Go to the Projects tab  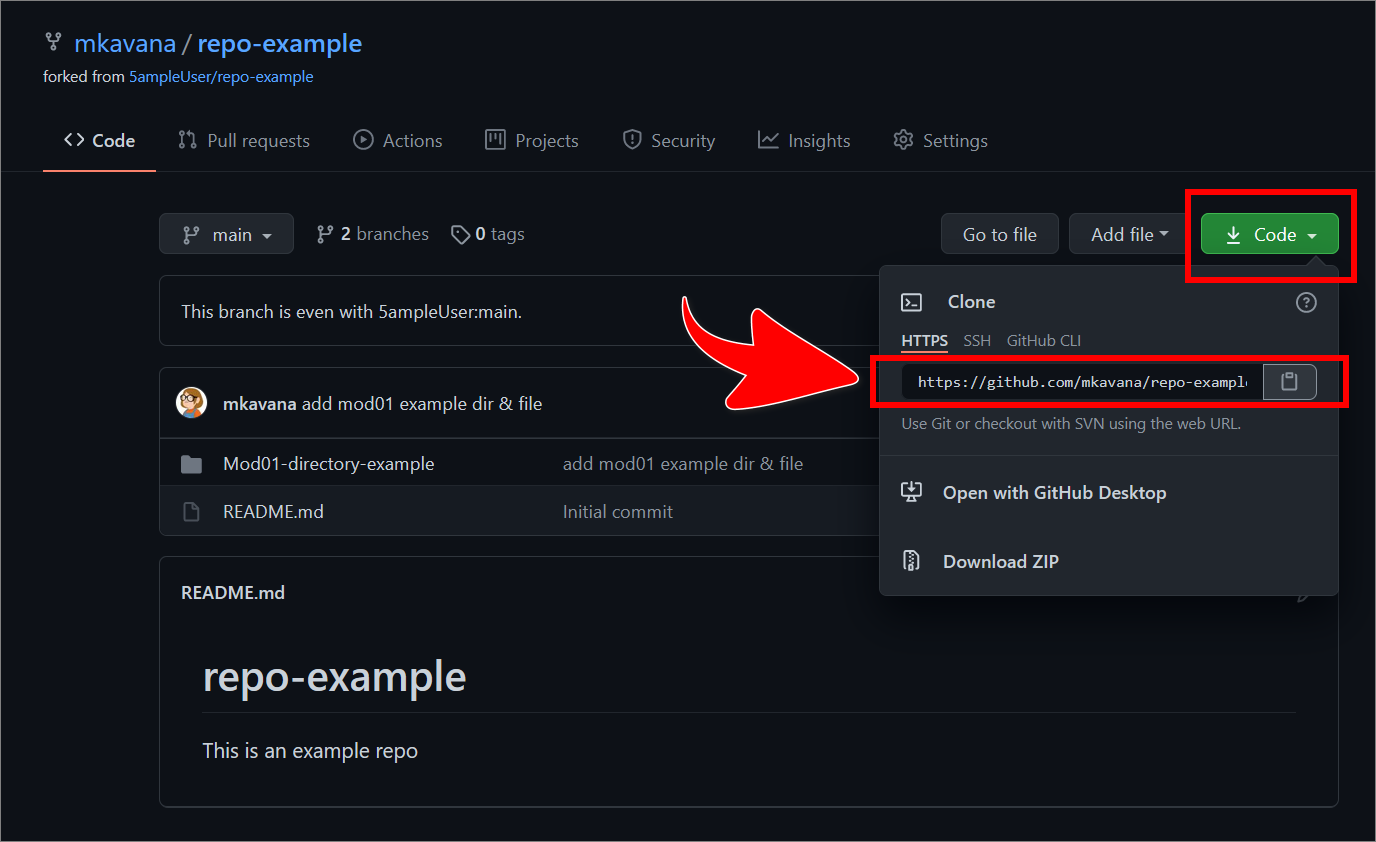tap(532, 141)
